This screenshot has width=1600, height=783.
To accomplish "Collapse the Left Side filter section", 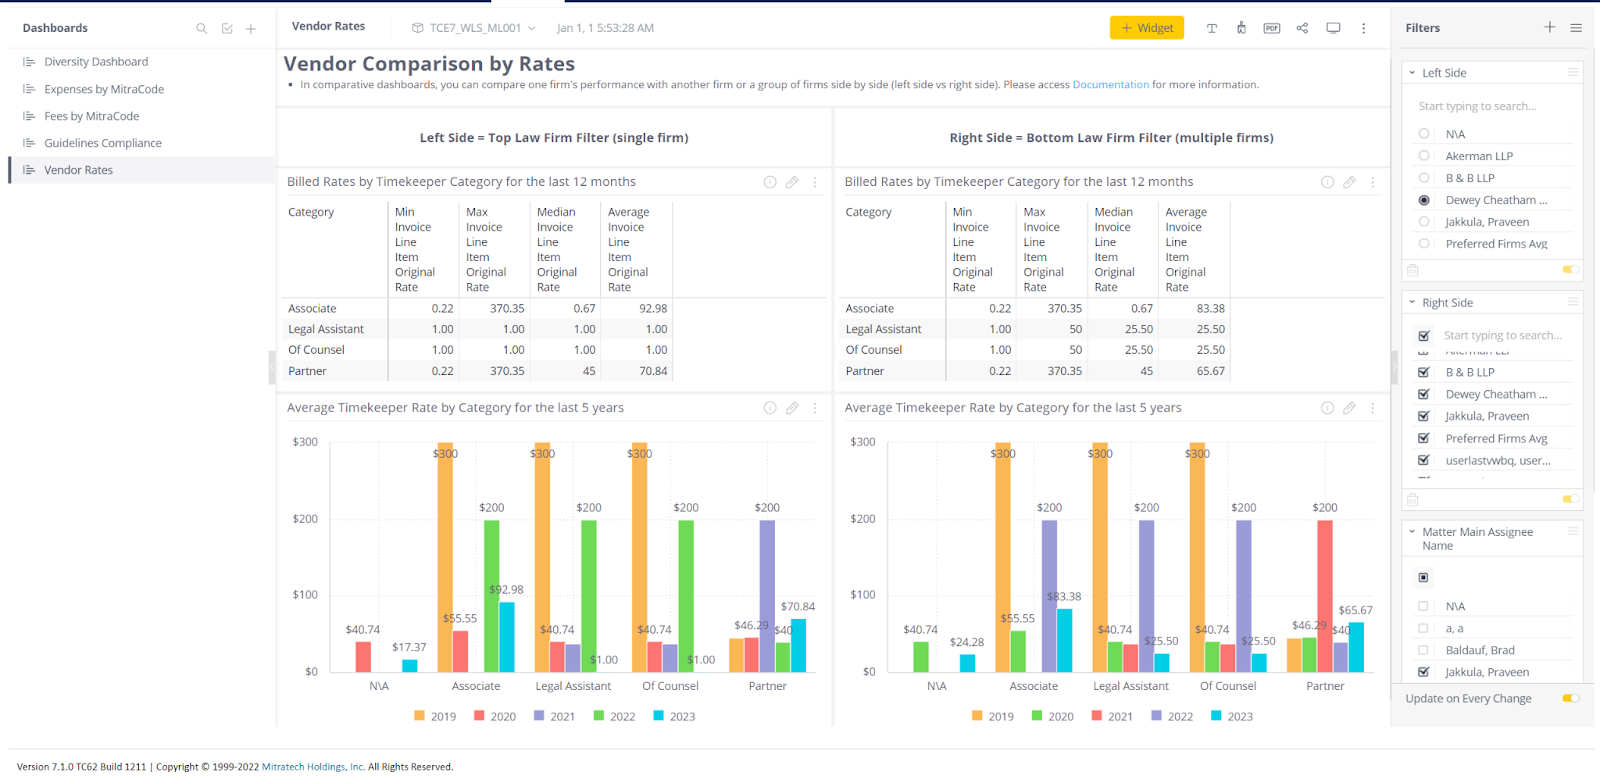I will pyautogui.click(x=1412, y=73).
